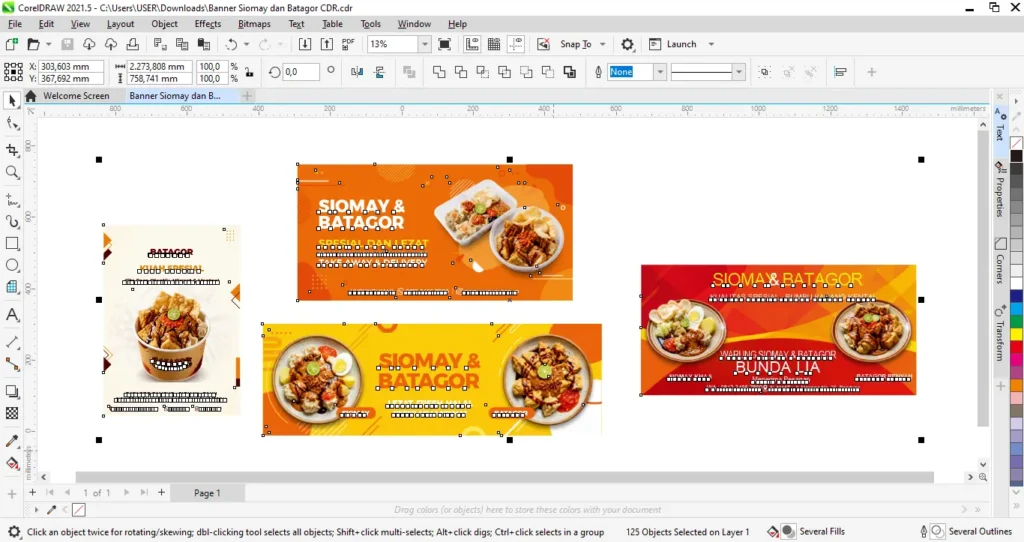Image resolution: width=1024 pixels, height=542 pixels.
Task: Select the Drop Shadow tool
Action: point(12,391)
